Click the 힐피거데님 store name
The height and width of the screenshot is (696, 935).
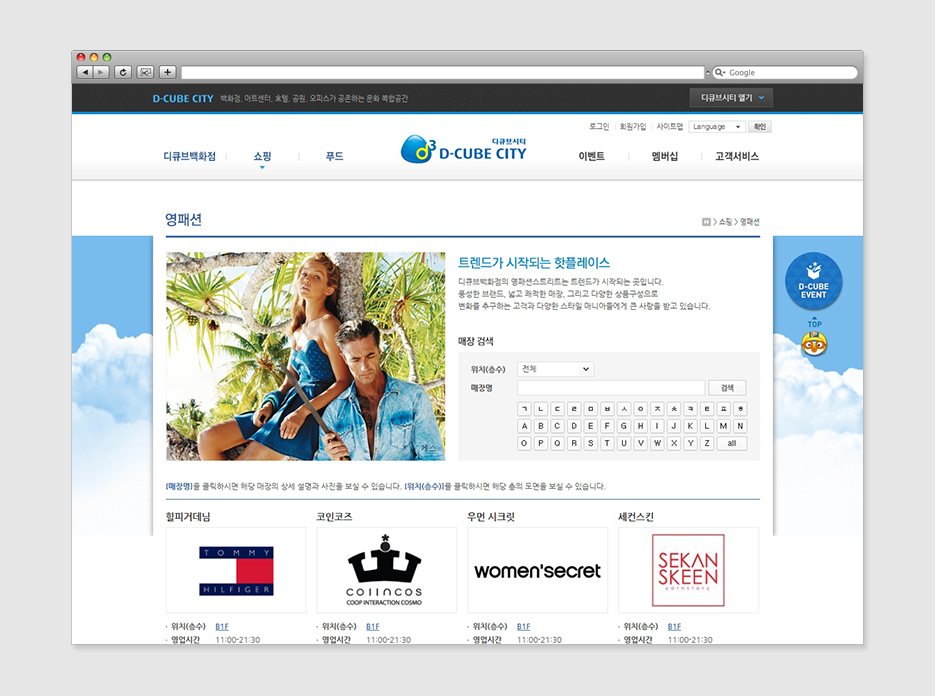tap(188, 516)
